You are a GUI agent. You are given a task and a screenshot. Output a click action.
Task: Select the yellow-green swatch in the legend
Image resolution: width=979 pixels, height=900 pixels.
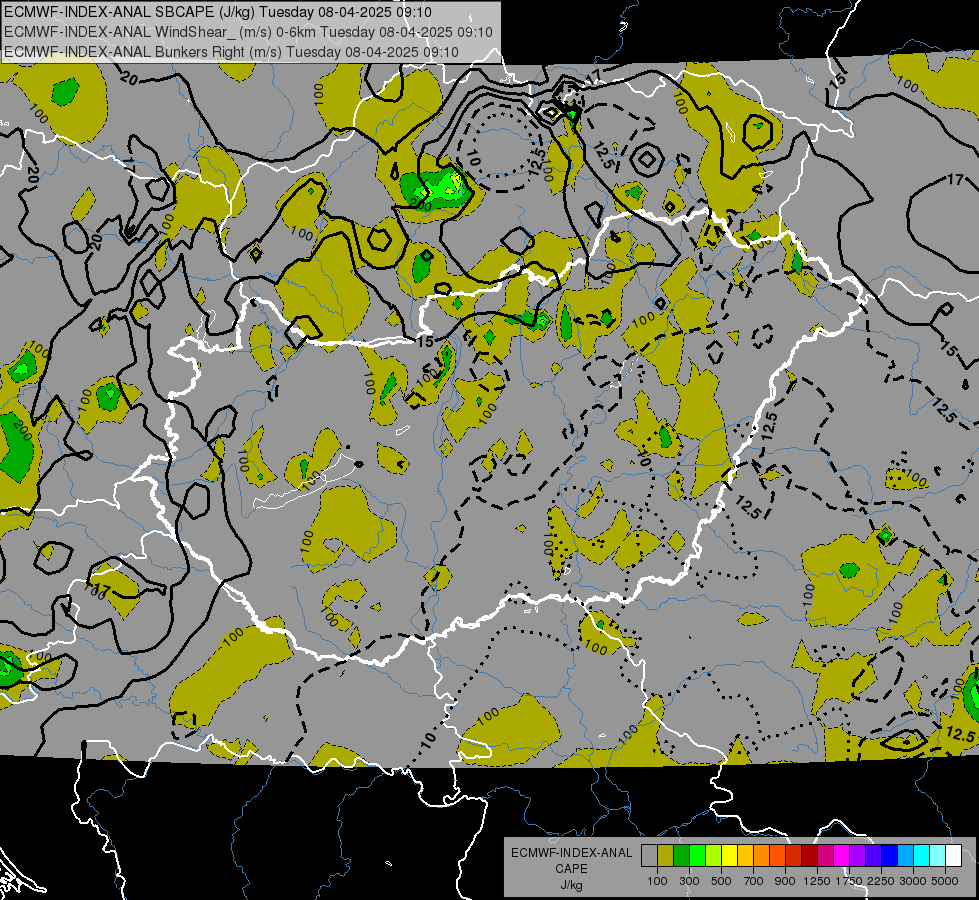(x=713, y=855)
